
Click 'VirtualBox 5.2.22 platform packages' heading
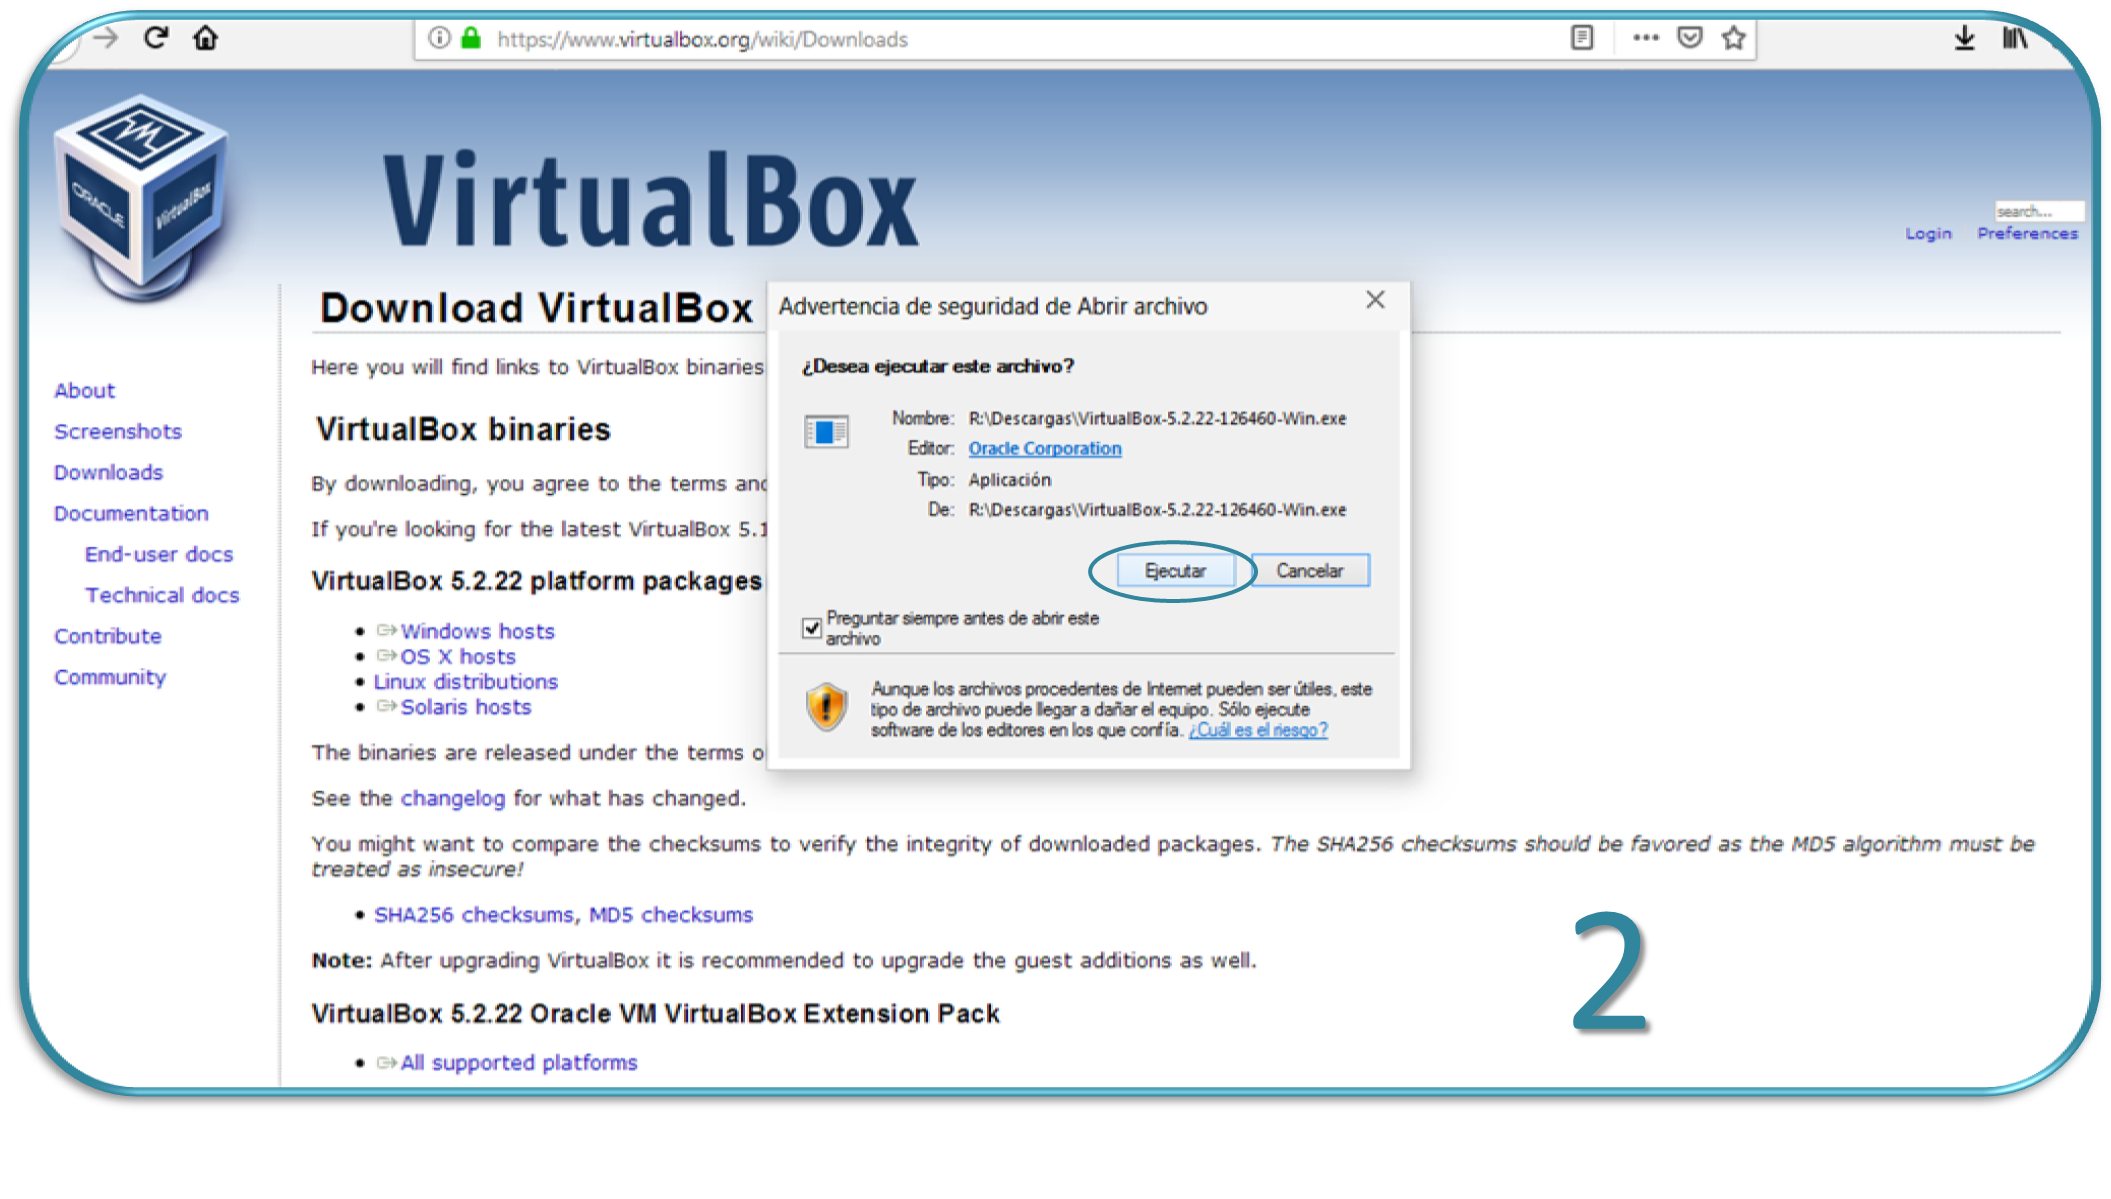tap(537, 581)
